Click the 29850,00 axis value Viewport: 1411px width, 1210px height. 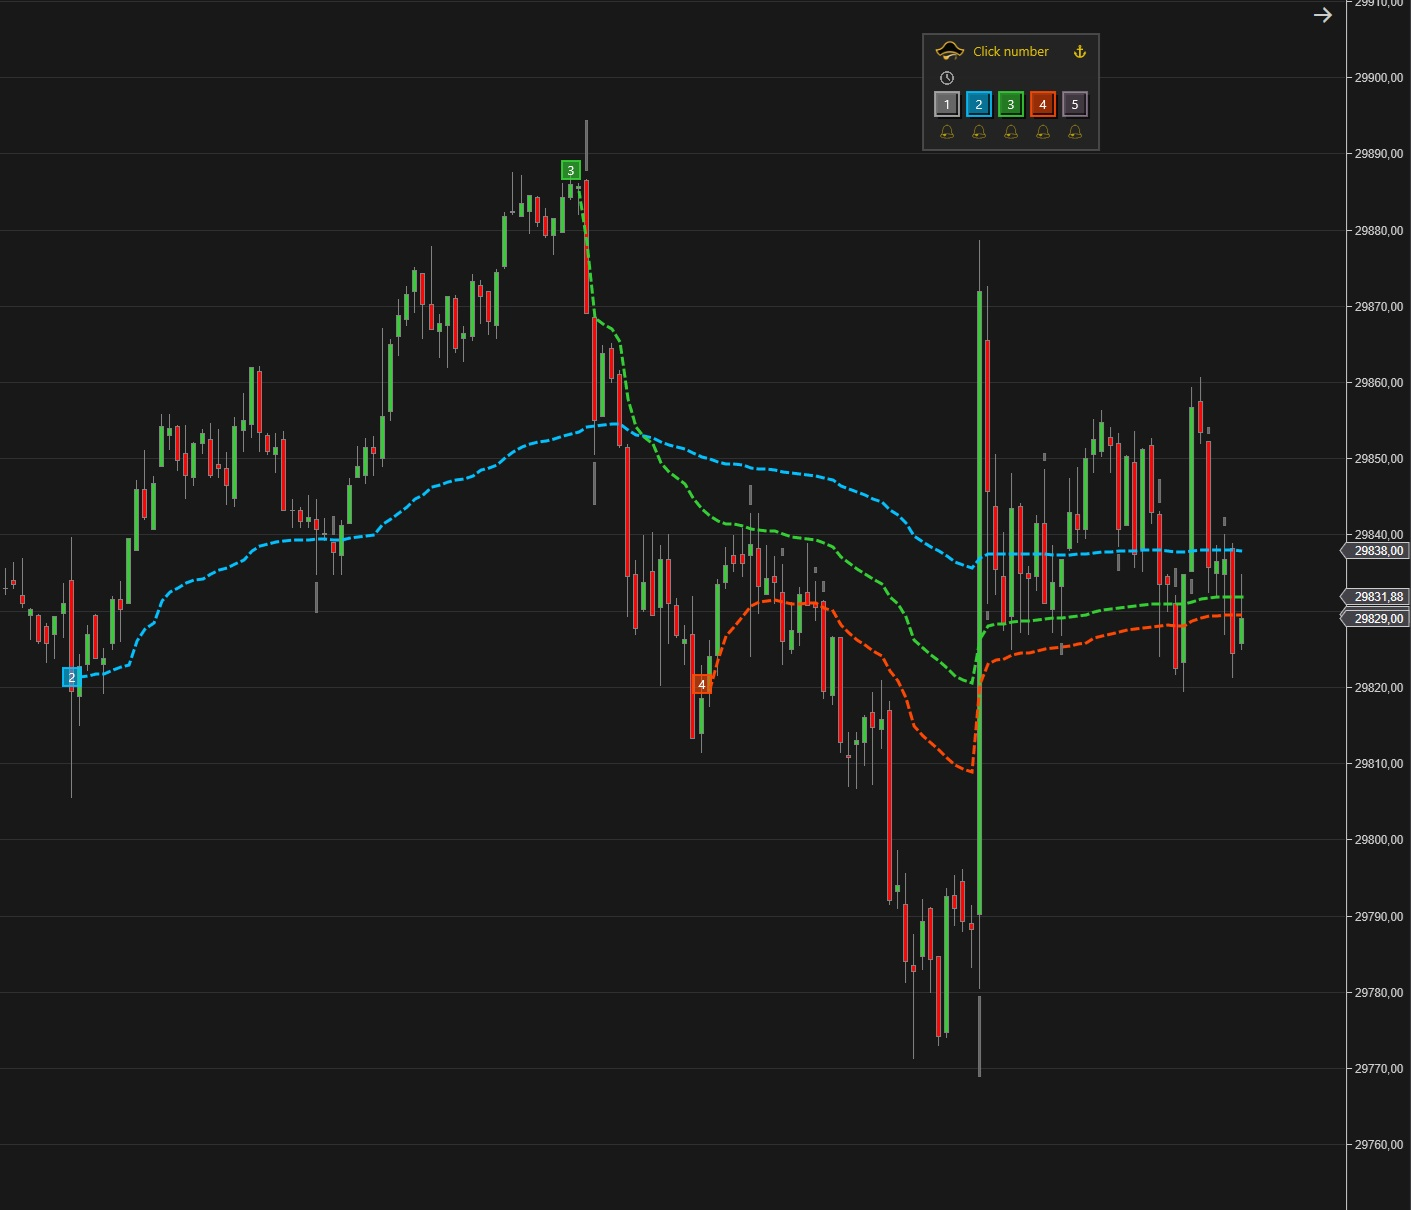pos(1379,459)
